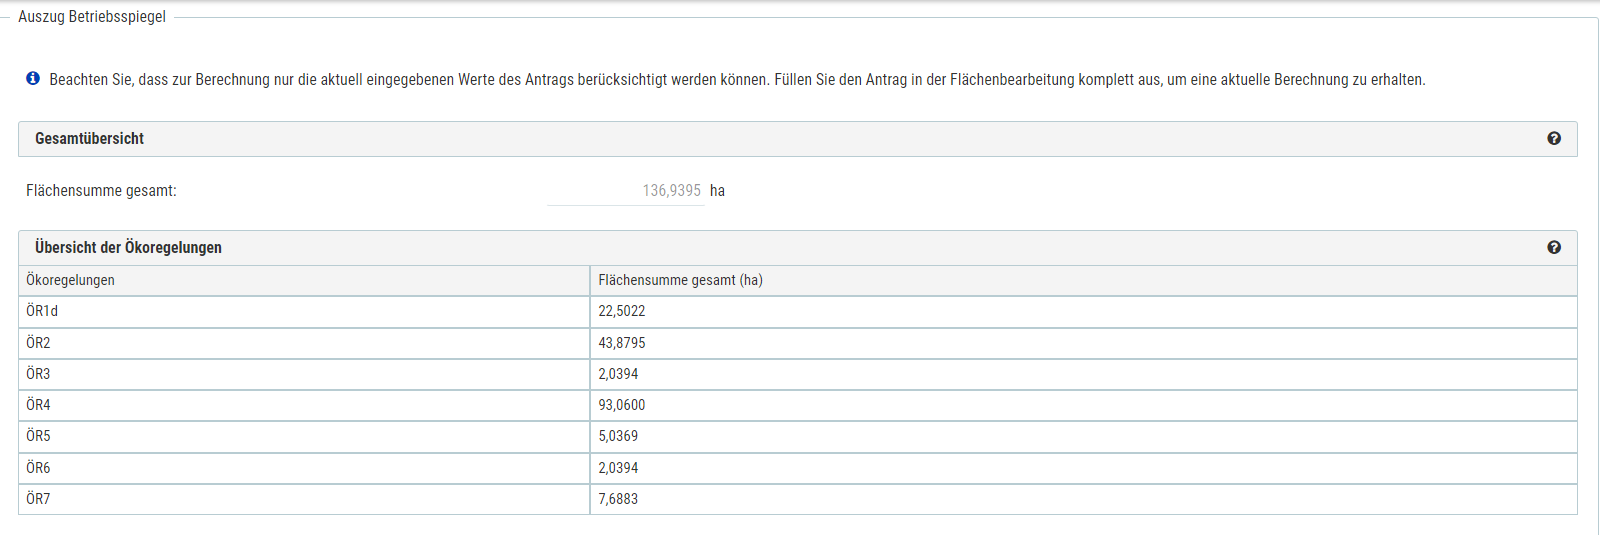This screenshot has width=1600, height=535.
Task: Open help for Übersicht der Ökoregelungen
Action: tap(1554, 248)
